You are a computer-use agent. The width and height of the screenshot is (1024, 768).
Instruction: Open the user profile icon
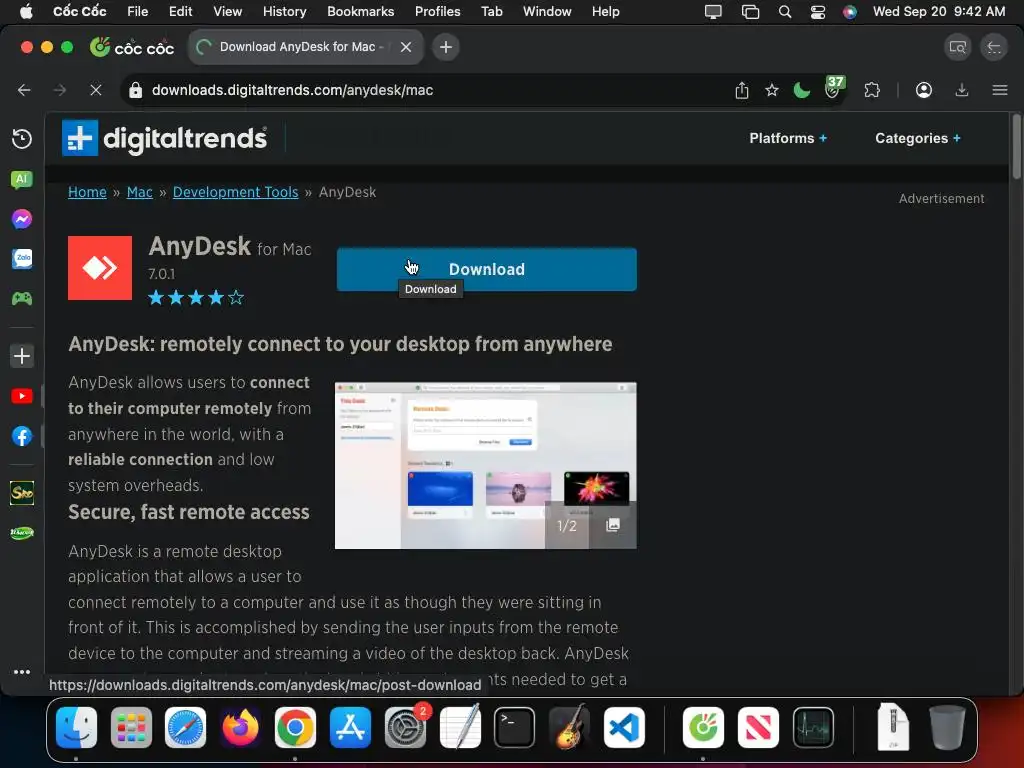(923, 90)
